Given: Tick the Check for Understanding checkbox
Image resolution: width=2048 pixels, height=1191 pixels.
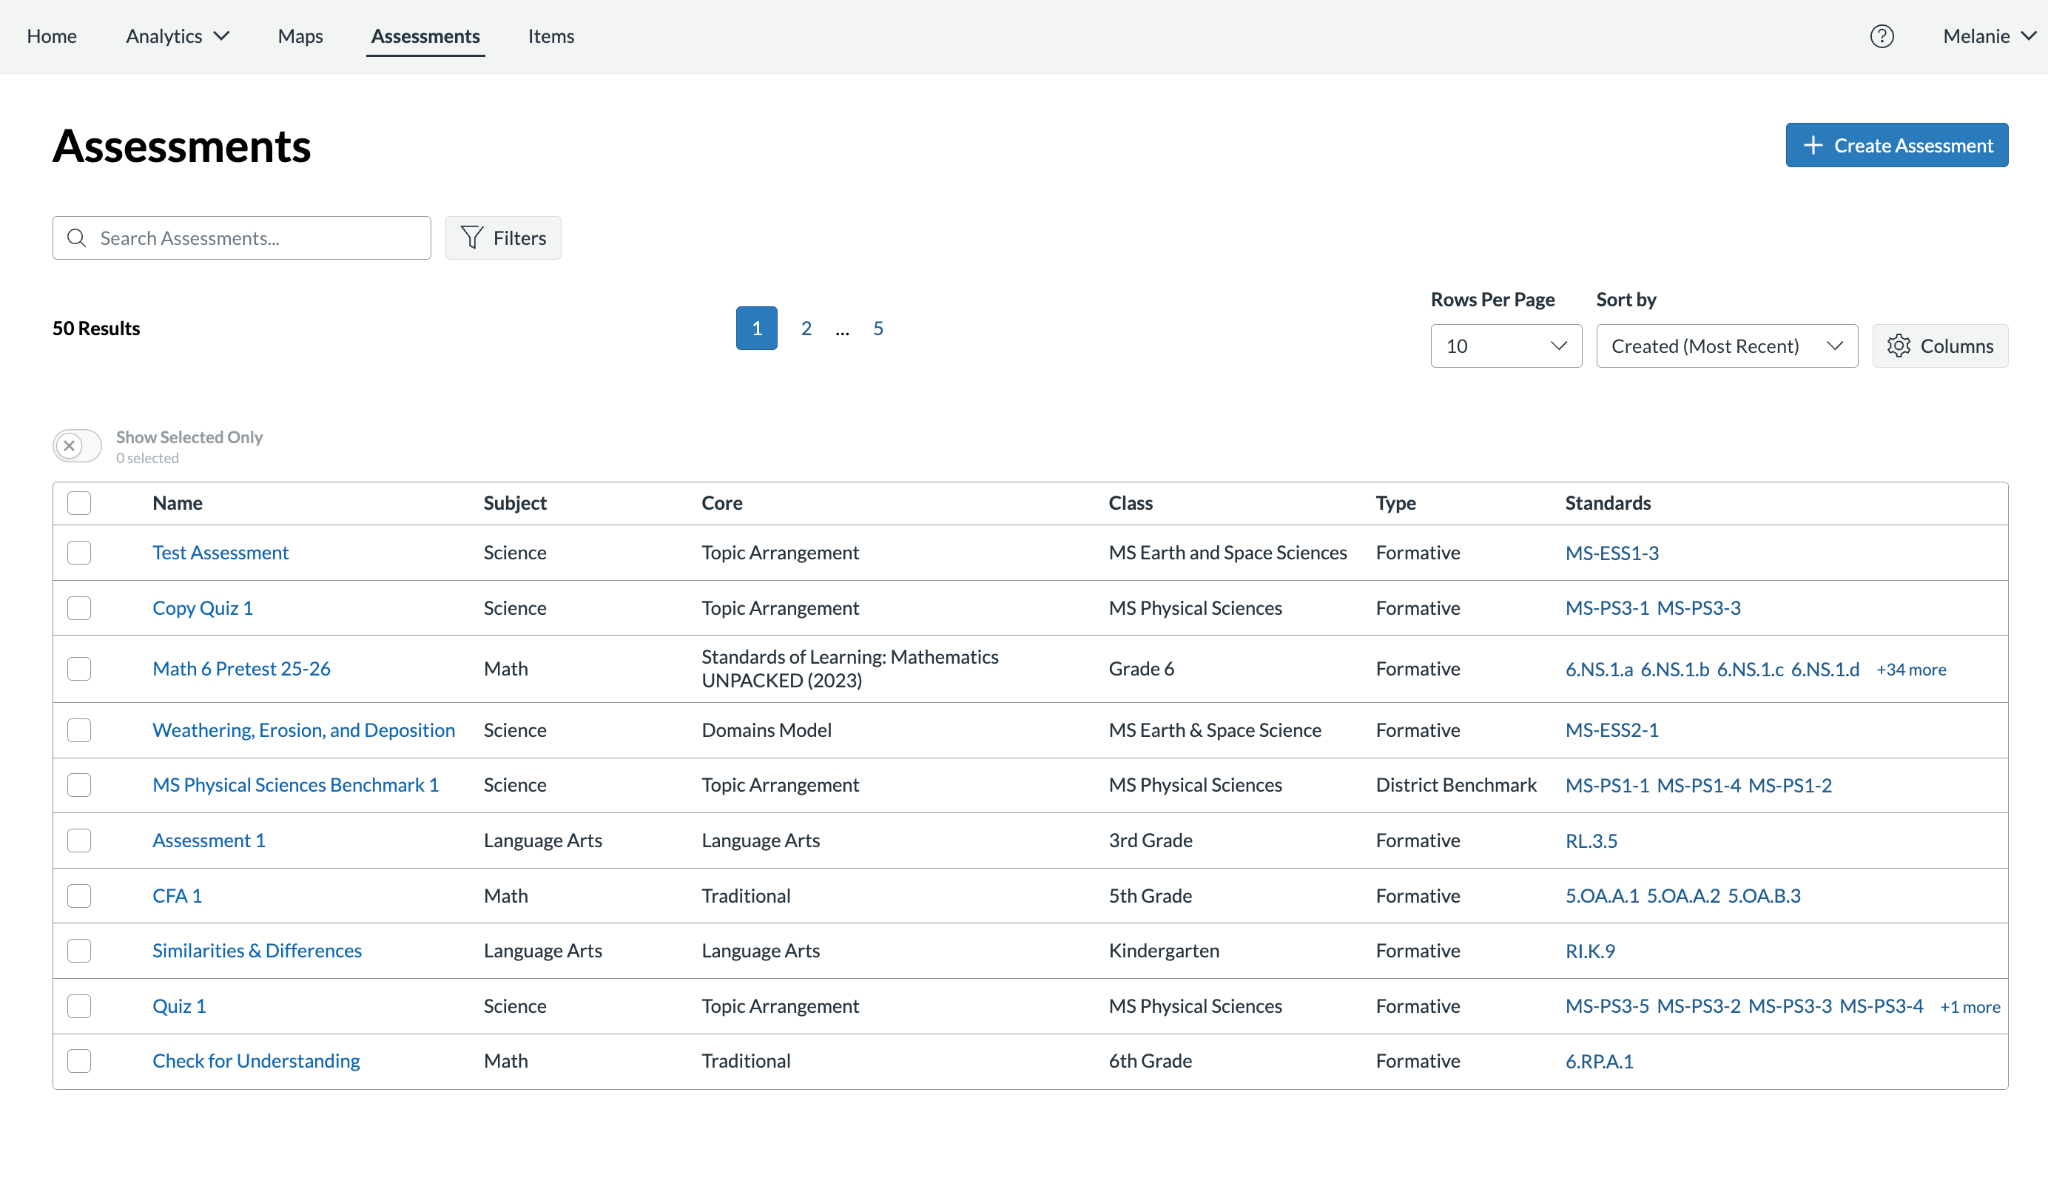Looking at the screenshot, I should (79, 1061).
